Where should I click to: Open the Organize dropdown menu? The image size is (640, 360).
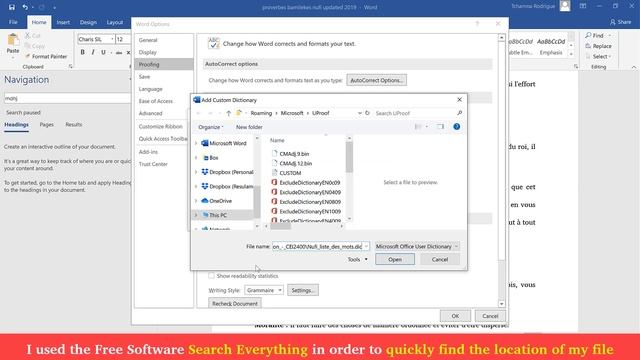211,127
